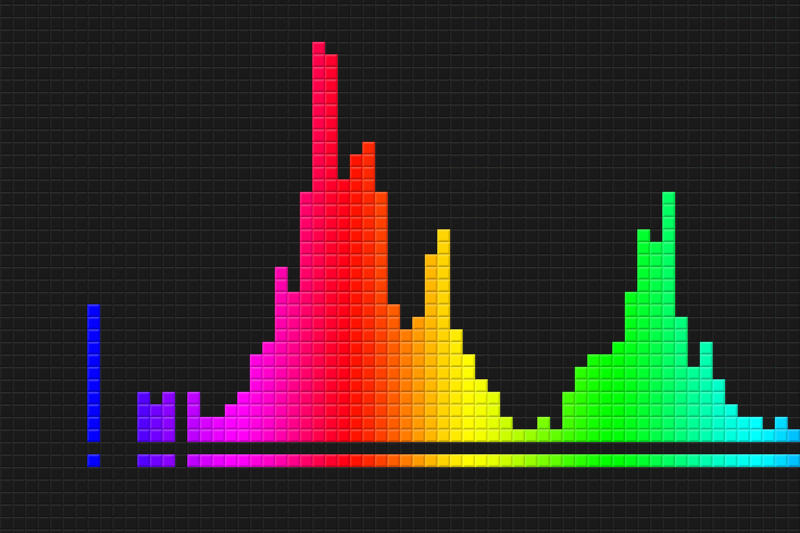Click the shorter green peak left of the tallest

[x=643, y=236]
